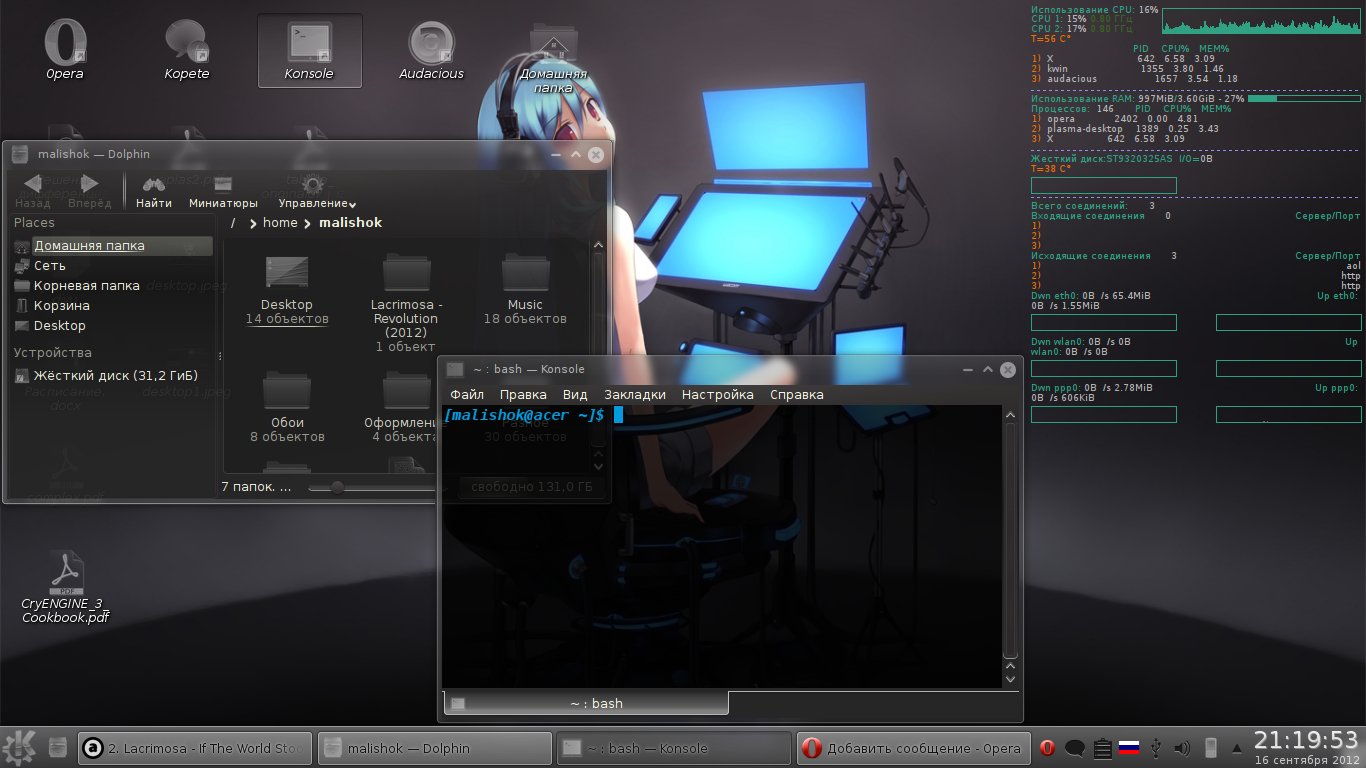
Task: Select Сеть in Places panel
Action: coord(111,265)
